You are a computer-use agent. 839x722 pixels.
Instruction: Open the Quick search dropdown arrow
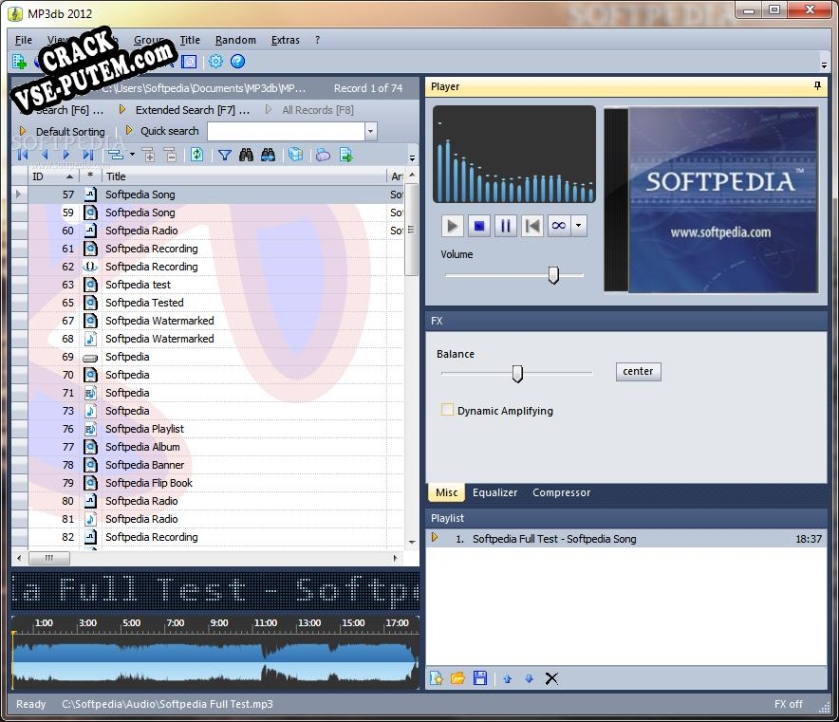tap(370, 131)
